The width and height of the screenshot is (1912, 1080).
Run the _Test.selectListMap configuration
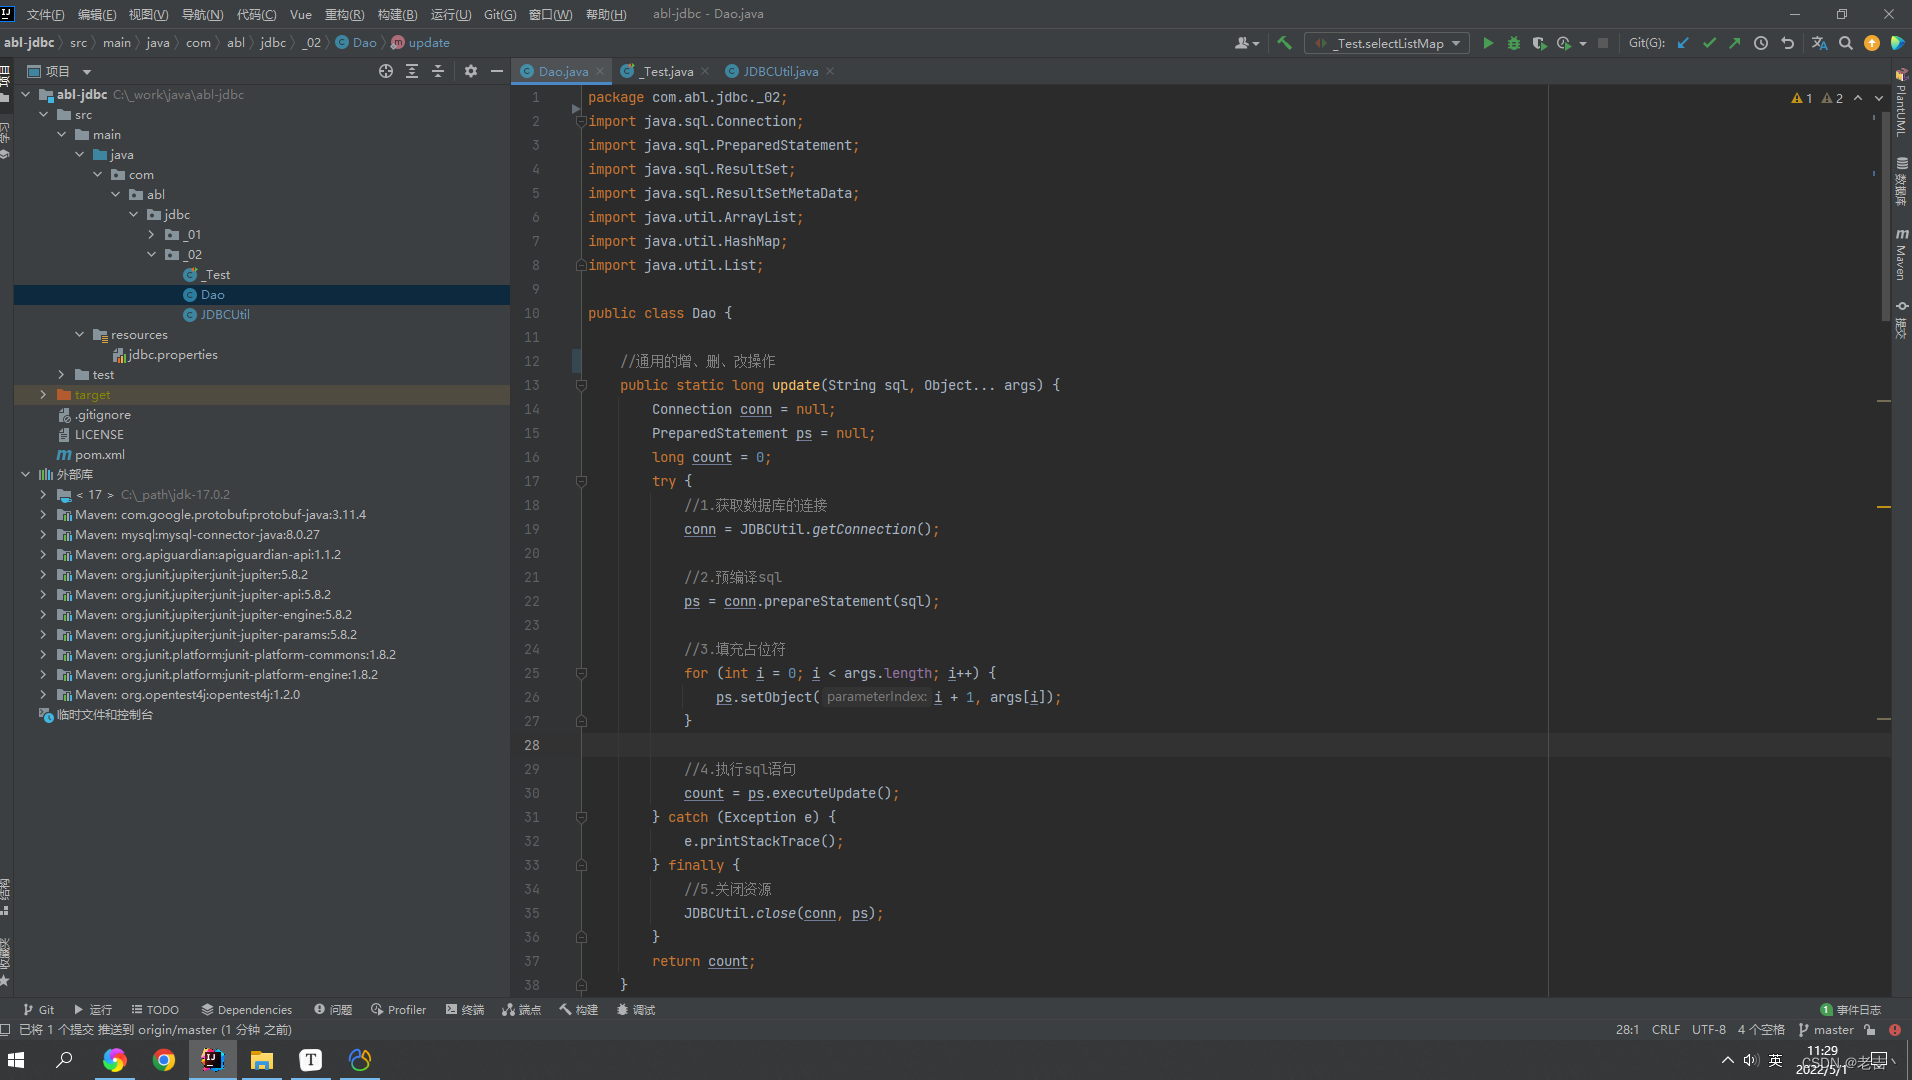click(1489, 43)
